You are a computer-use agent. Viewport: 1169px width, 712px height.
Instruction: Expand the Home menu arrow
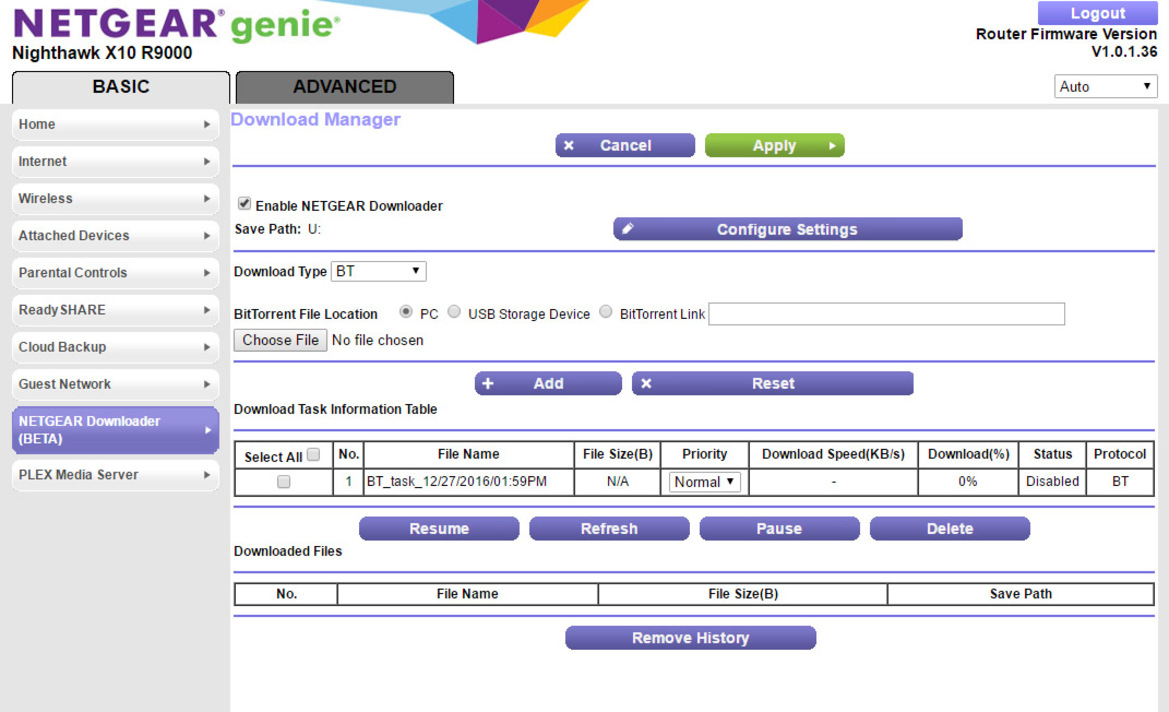click(x=207, y=125)
